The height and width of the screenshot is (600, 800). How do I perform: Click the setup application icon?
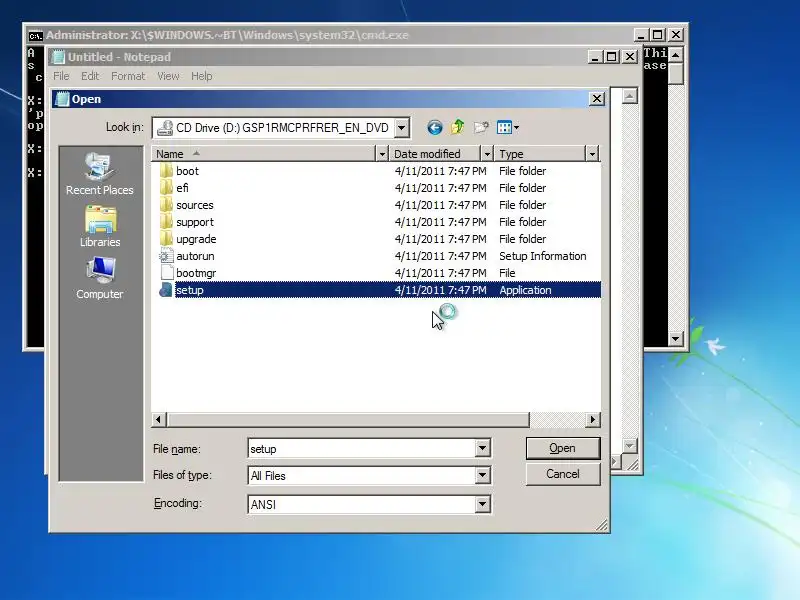pos(166,290)
